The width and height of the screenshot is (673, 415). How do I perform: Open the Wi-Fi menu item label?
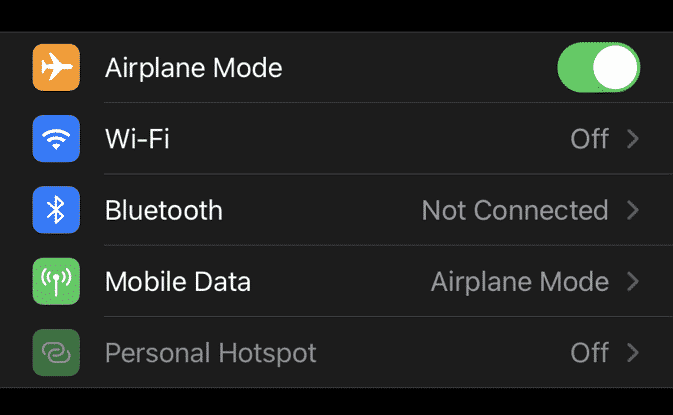(x=137, y=138)
